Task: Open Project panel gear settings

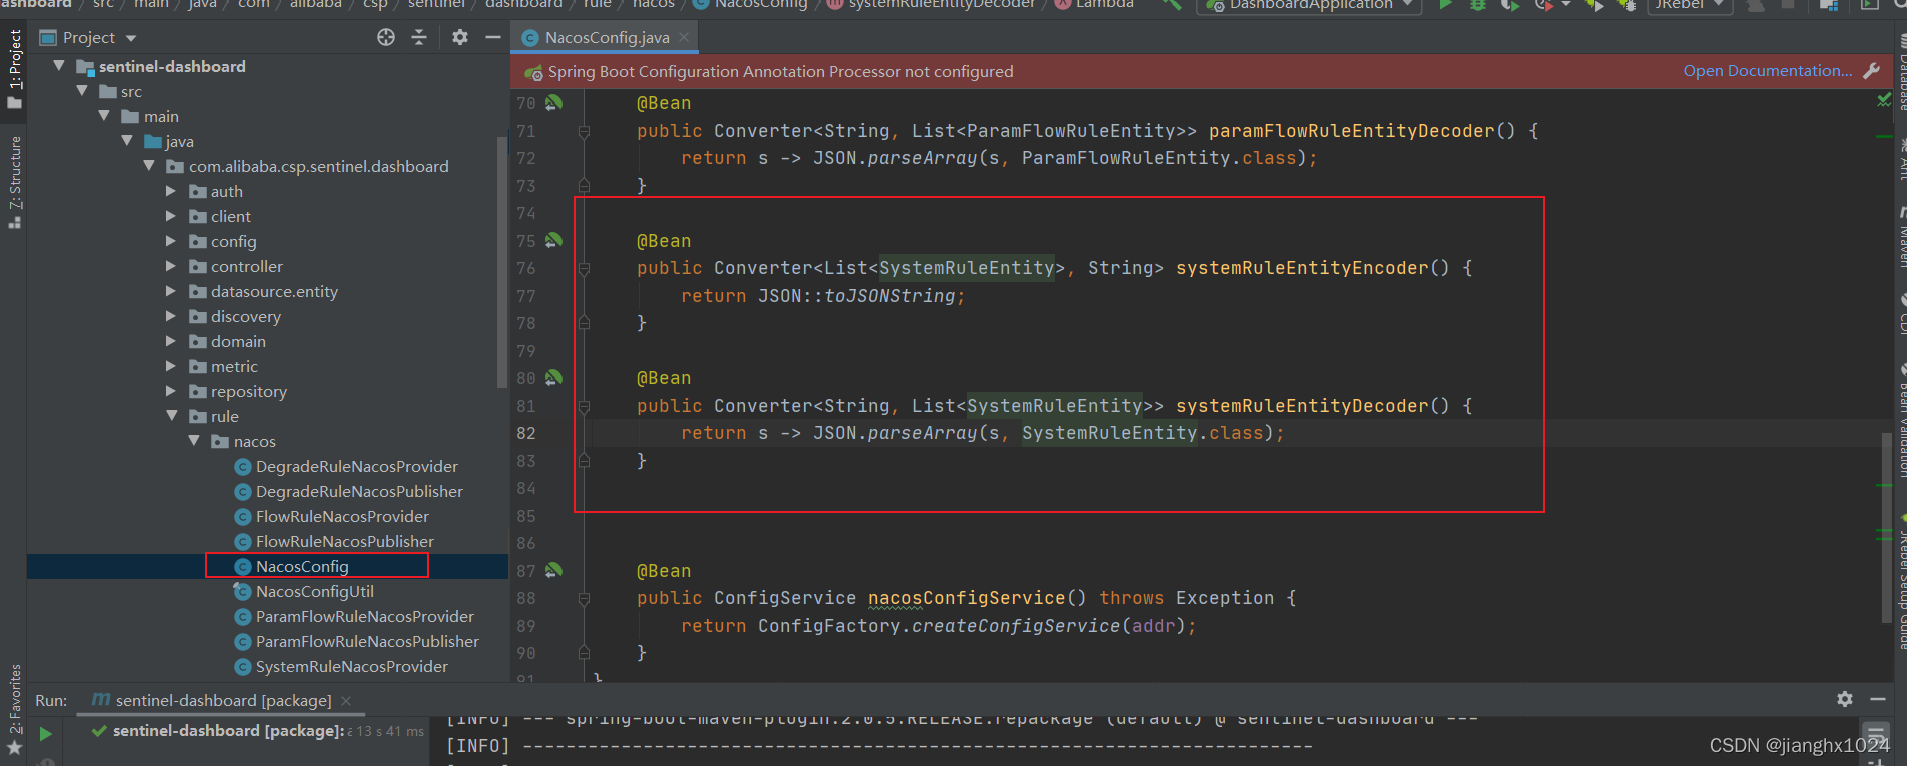Action: coord(460,37)
